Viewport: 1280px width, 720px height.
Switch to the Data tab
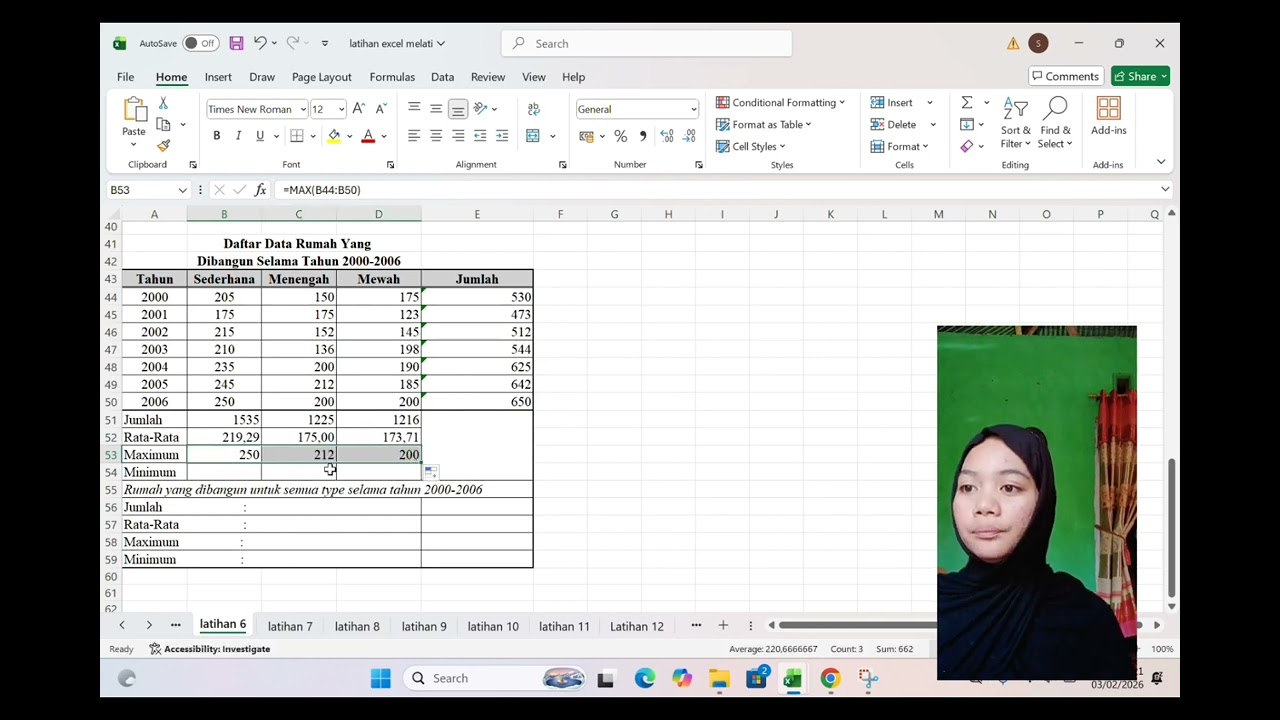point(442,77)
